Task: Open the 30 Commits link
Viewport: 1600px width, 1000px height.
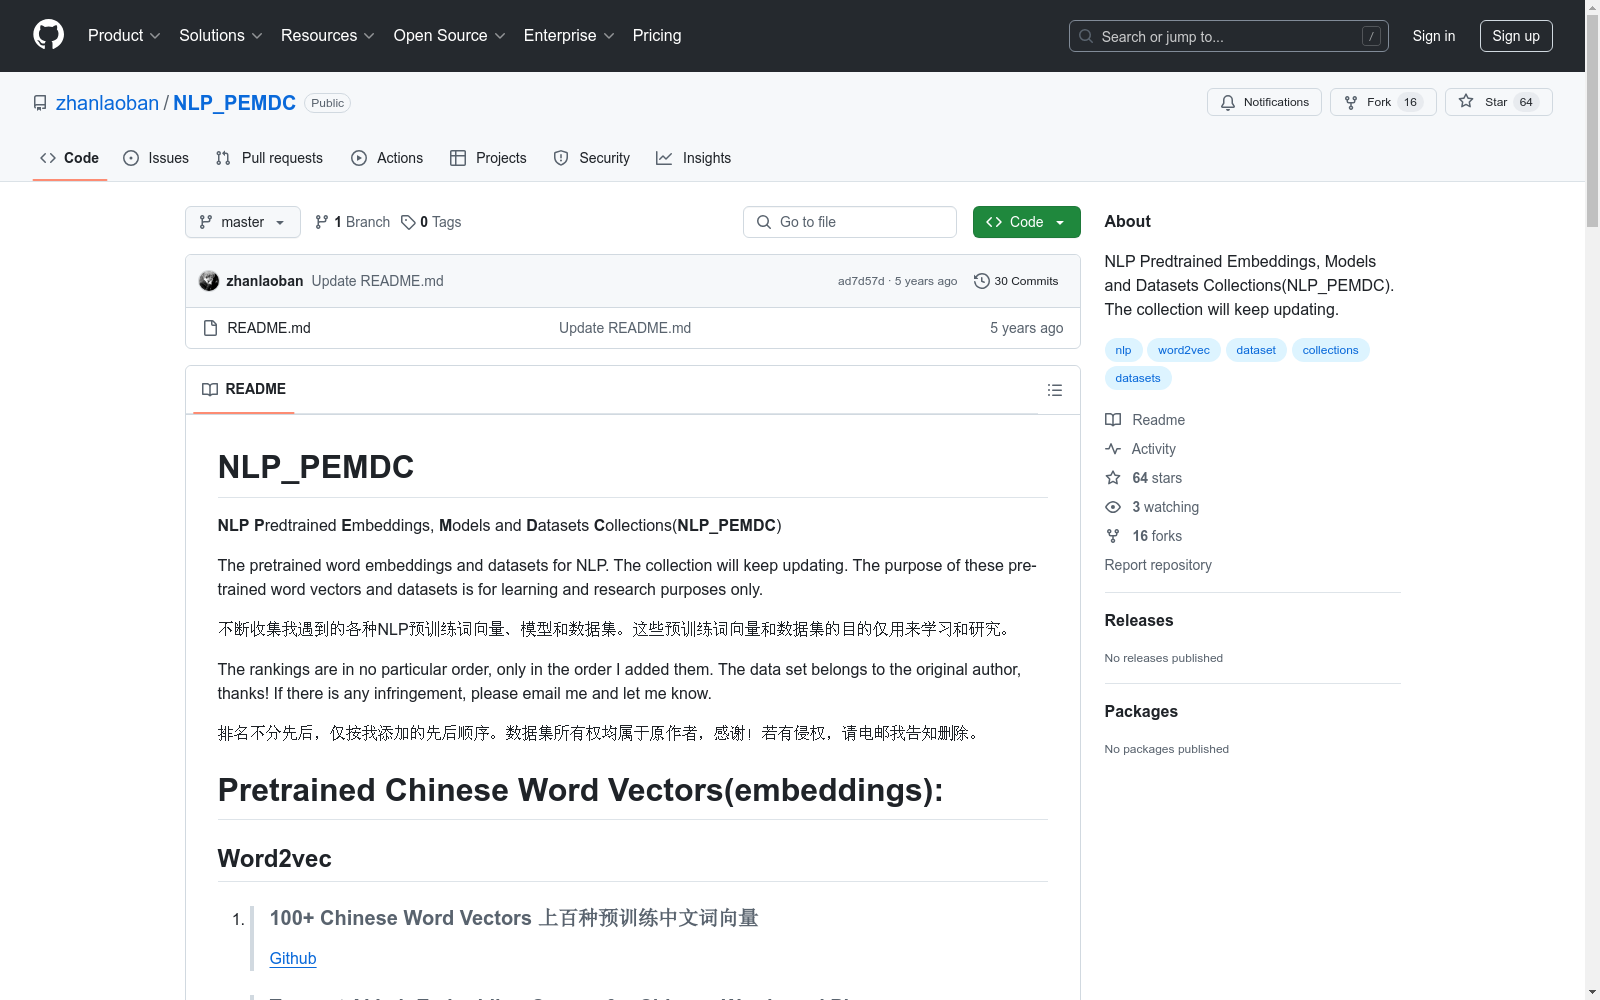Action: point(1016,281)
